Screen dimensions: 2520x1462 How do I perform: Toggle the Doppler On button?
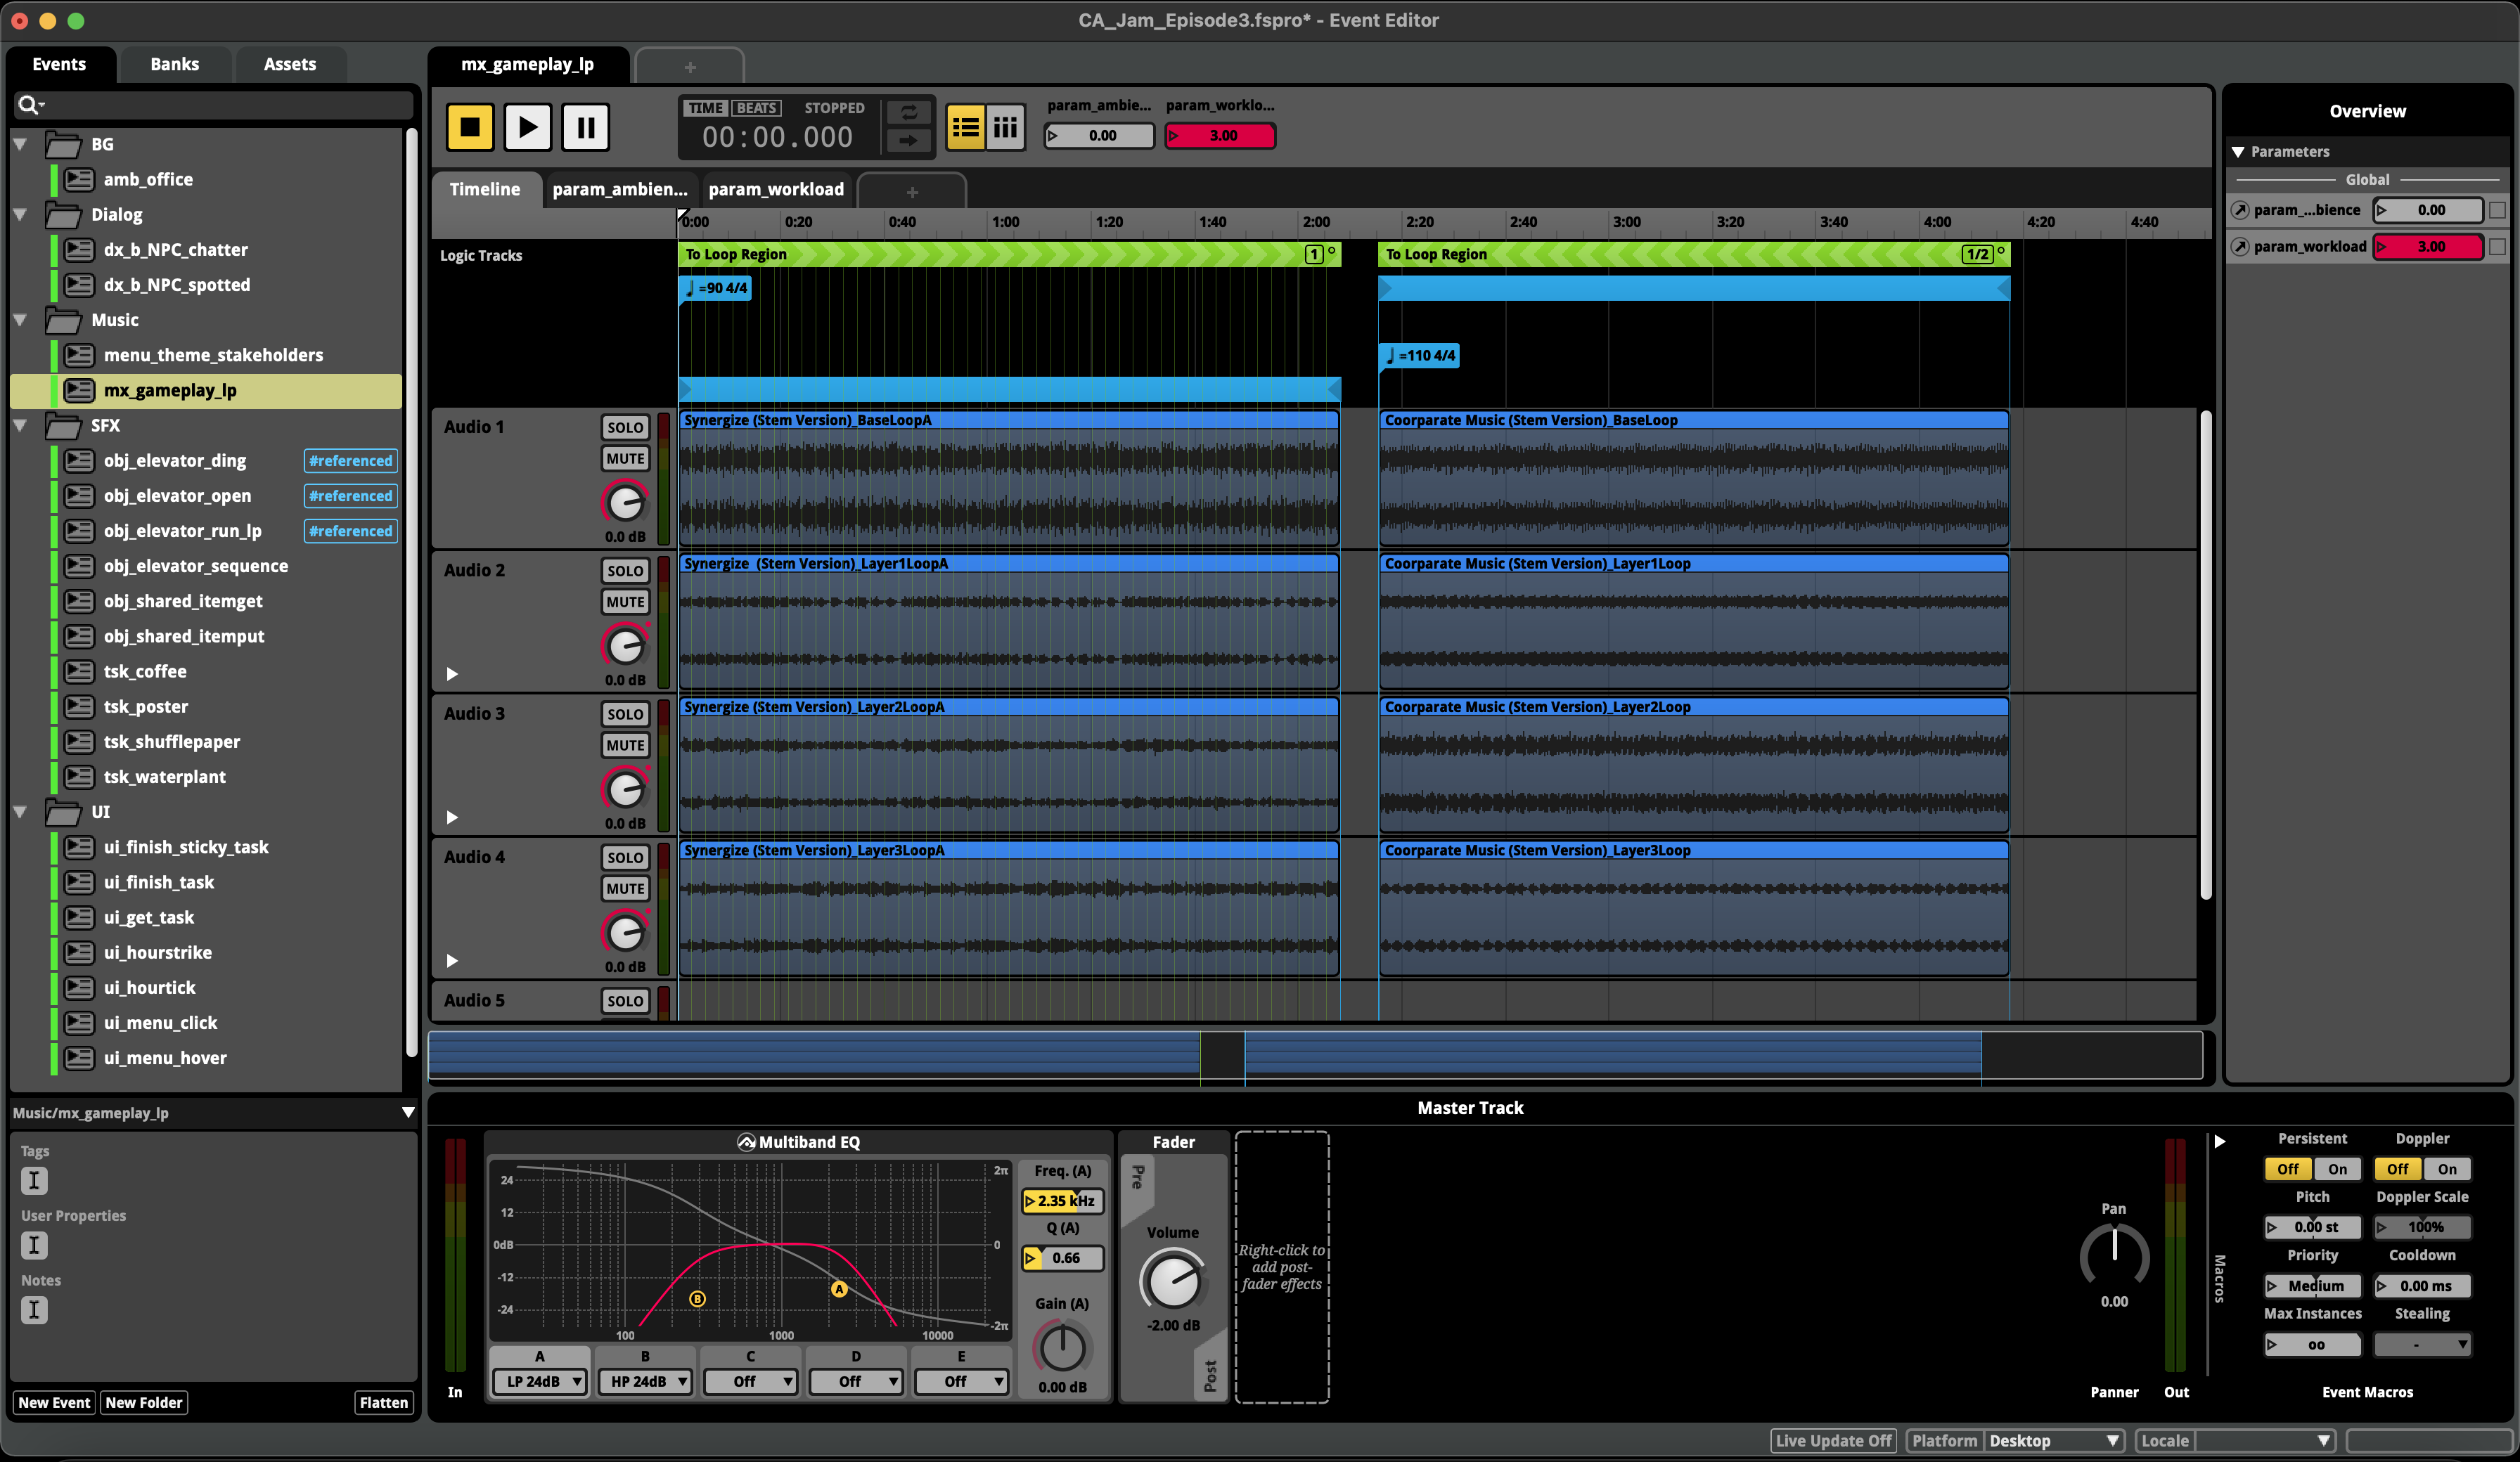(x=2450, y=1168)
